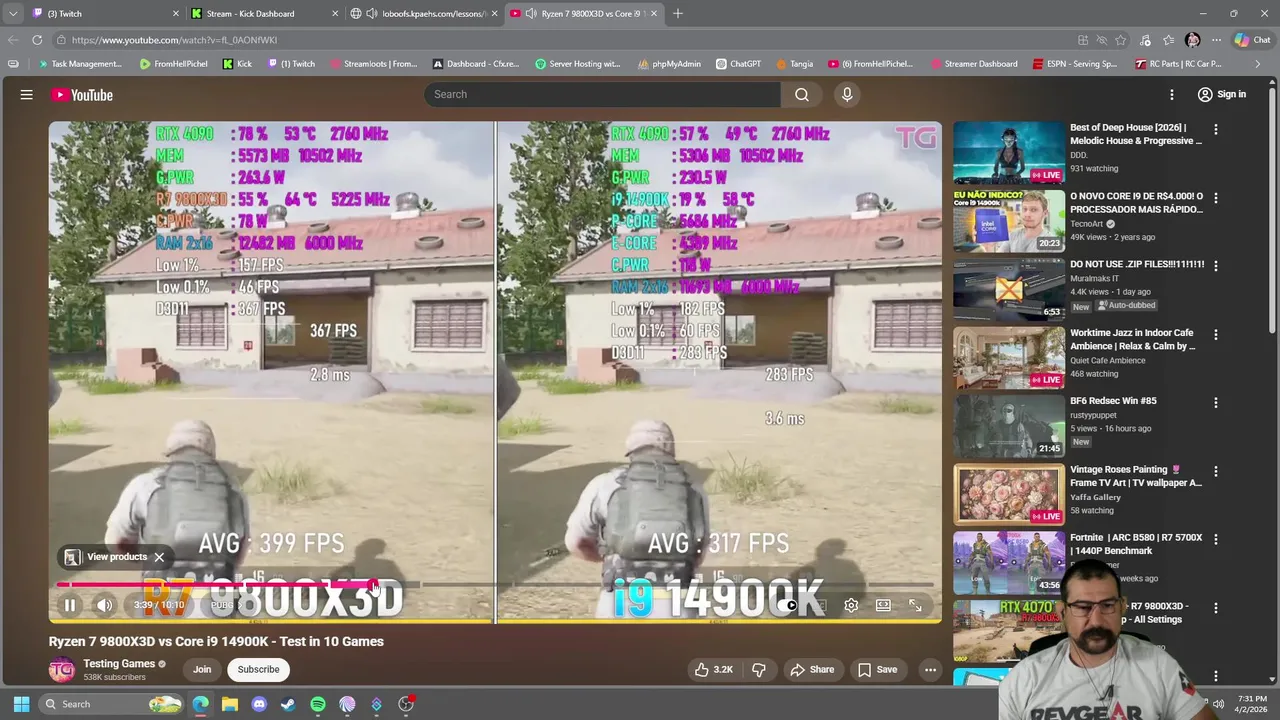Open the Streamloots bookmark
This screenshot has width=1280, height=720.
372,64
